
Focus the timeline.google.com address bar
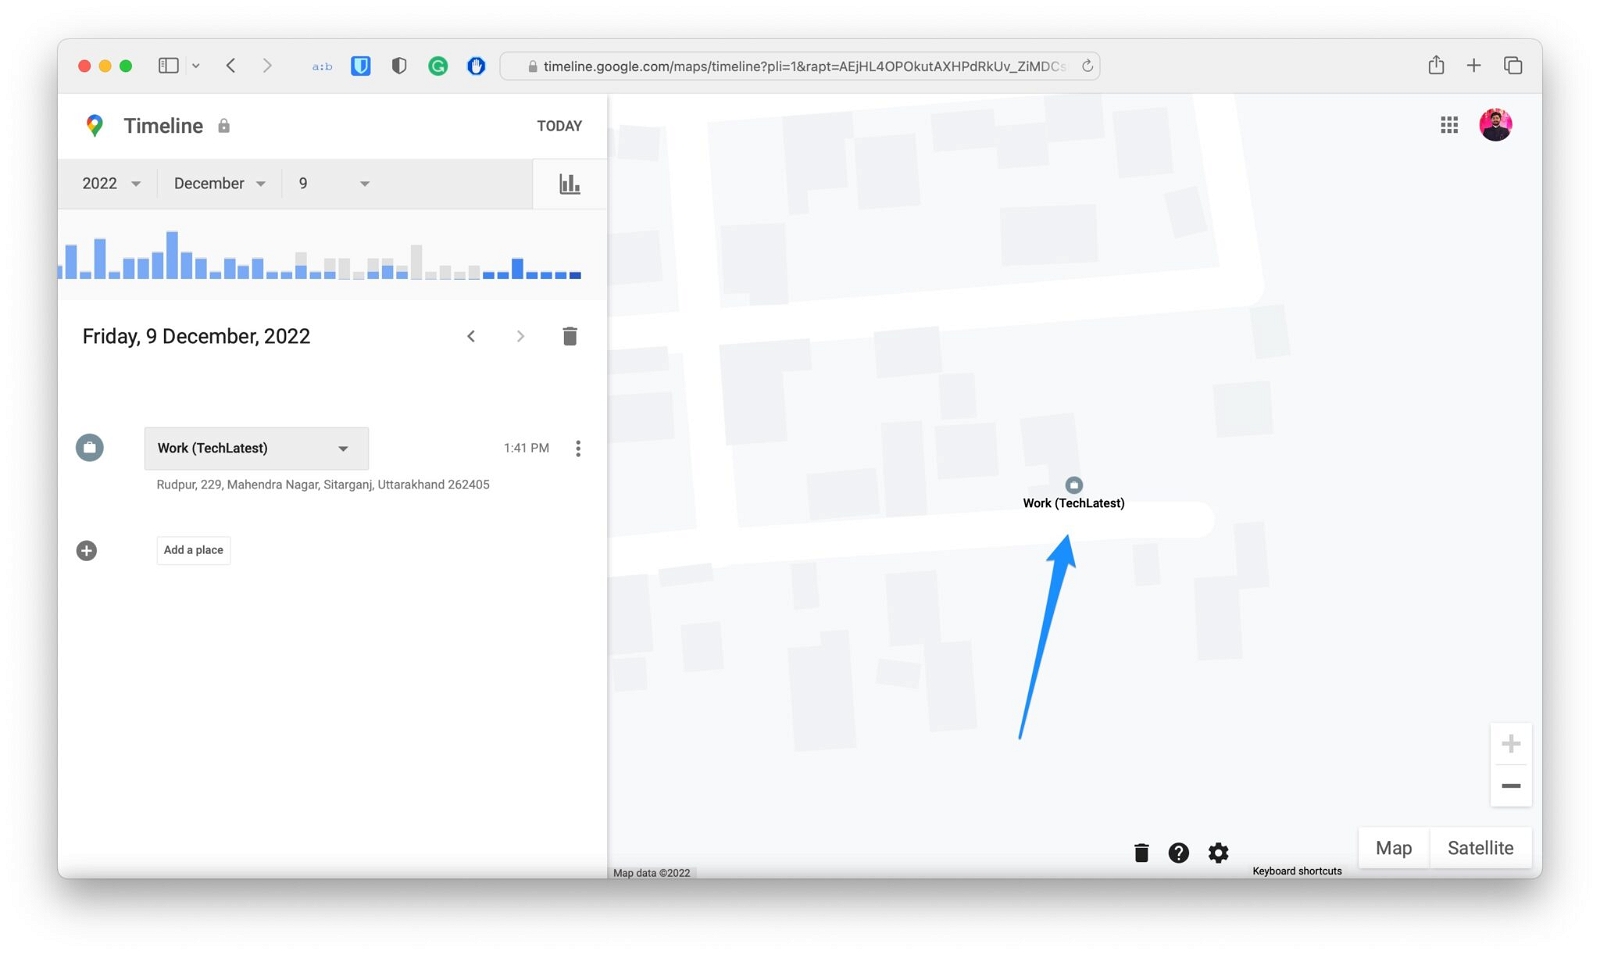pyautogui.click(x=800, y=66)
